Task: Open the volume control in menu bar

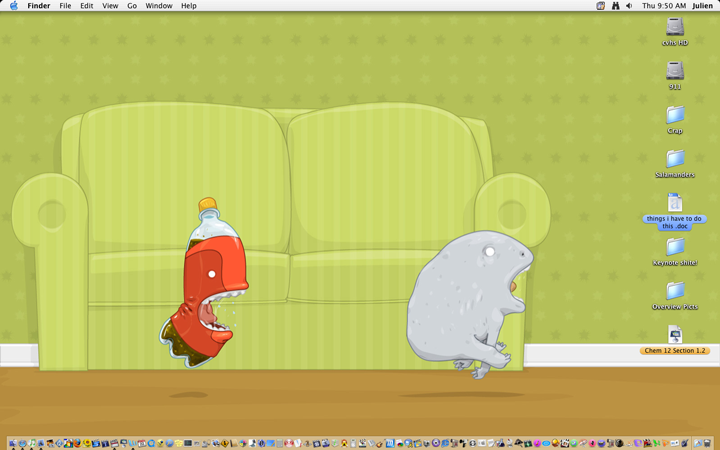Action: 630,6
